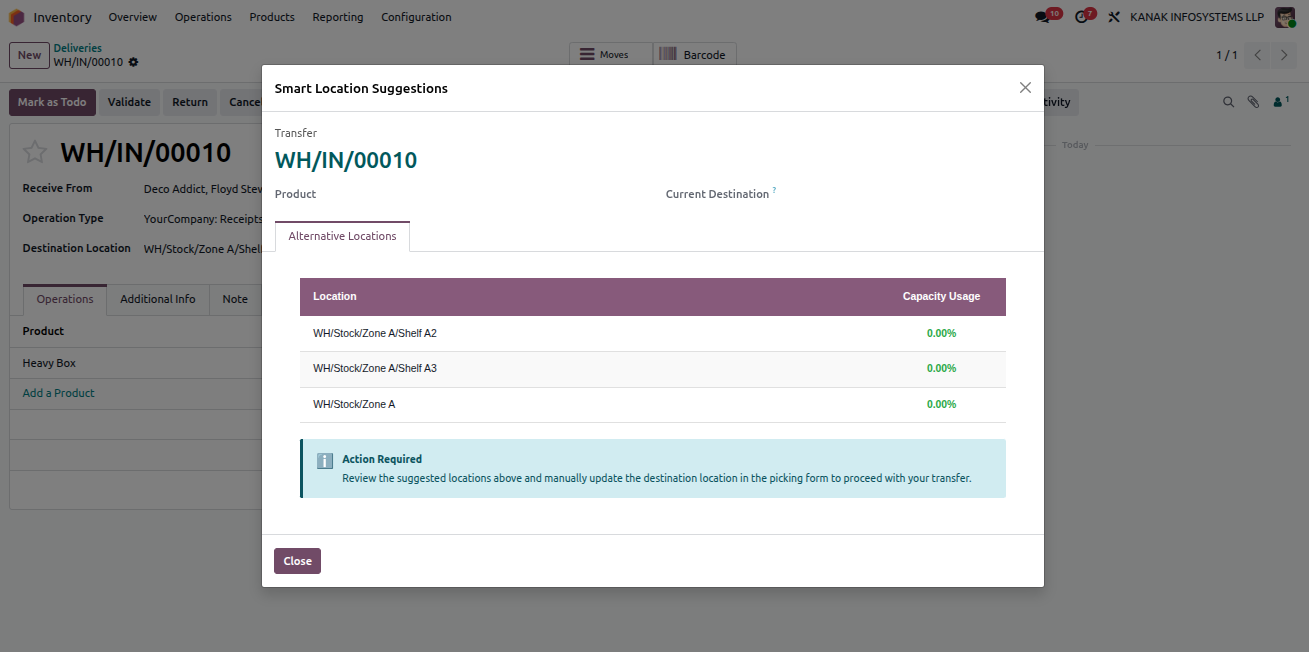Click the Inventory app logo icon
This screenshot has height=652, width=1309.
pos(17,17)
